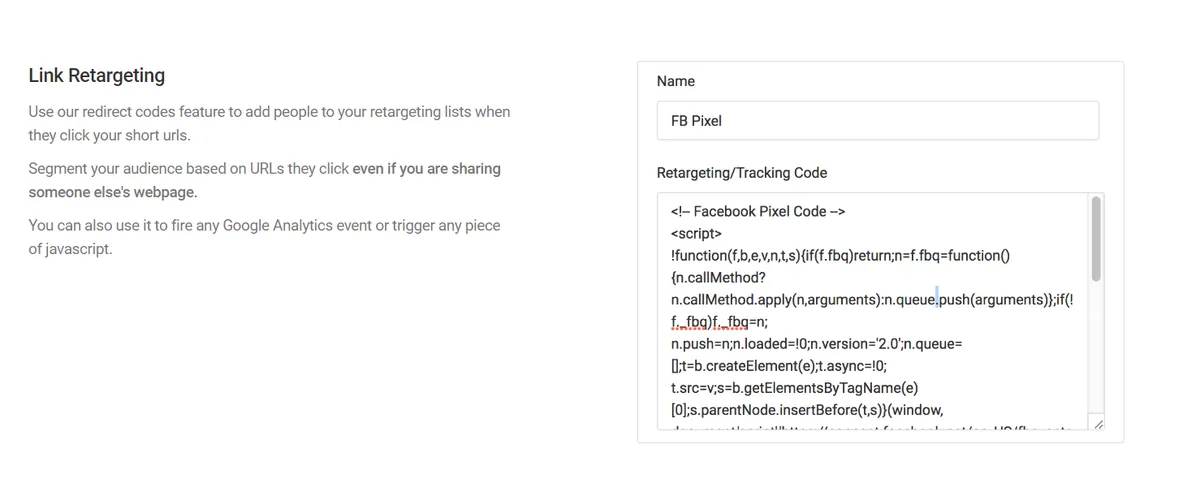The height and width of the screenshot is (479, 1200).
Task: Click the "{n.callMethod?" code line
Action: 718,277
